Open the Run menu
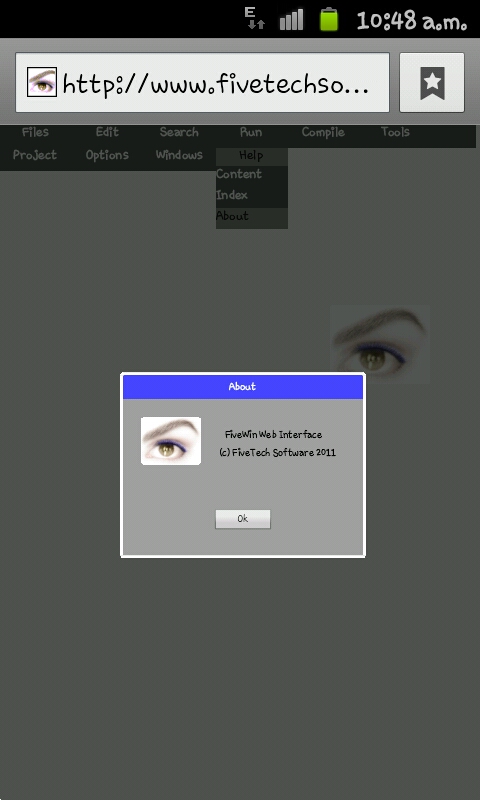 251,133
